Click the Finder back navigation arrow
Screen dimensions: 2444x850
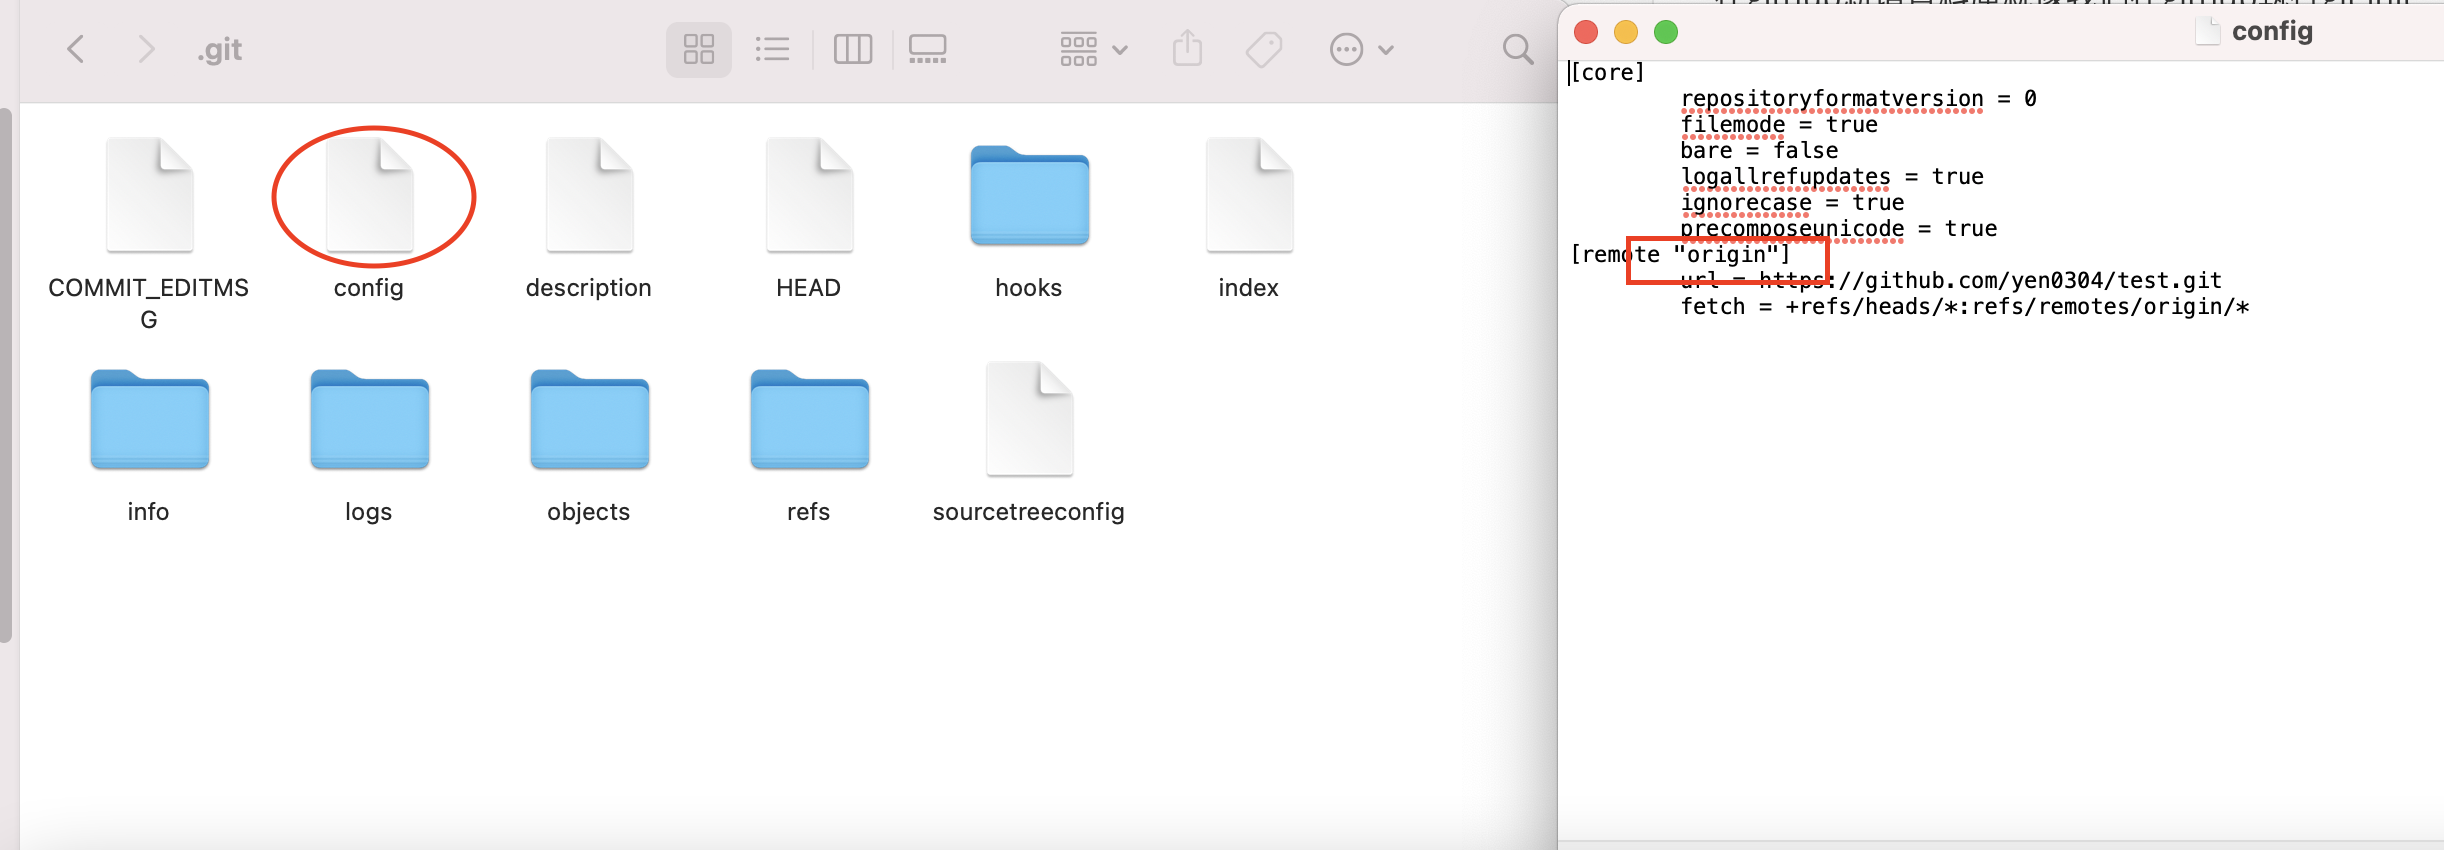point(76,49)
